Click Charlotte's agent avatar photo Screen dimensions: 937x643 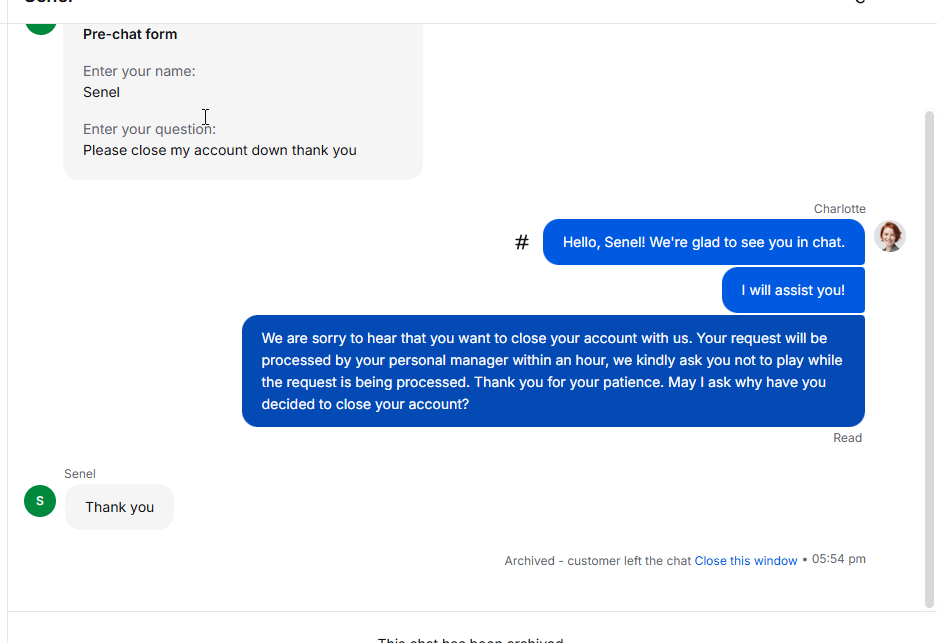889,236
